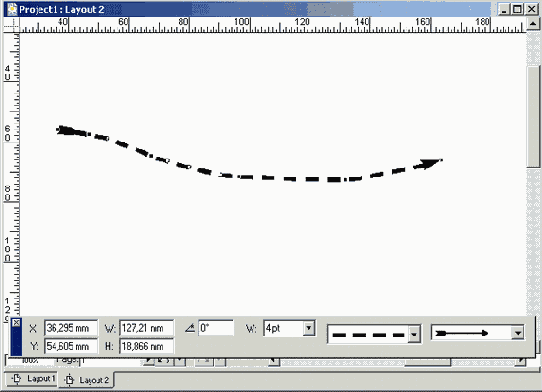This screenshot has height=392, width=542.
Task: Click the vertical scrollbar thumb
Action: coord(533,117)
